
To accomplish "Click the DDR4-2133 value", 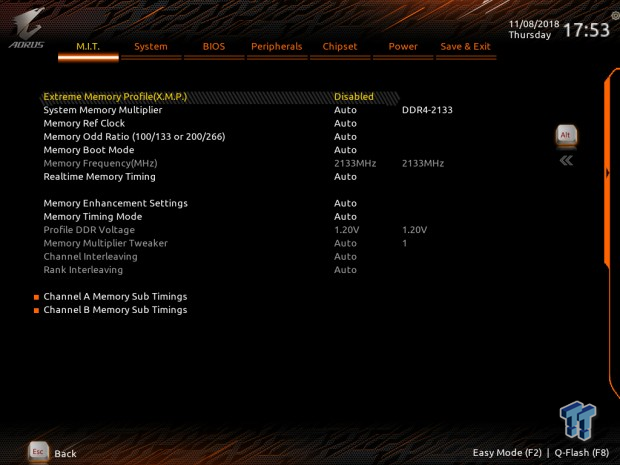I will coord(427,110).
